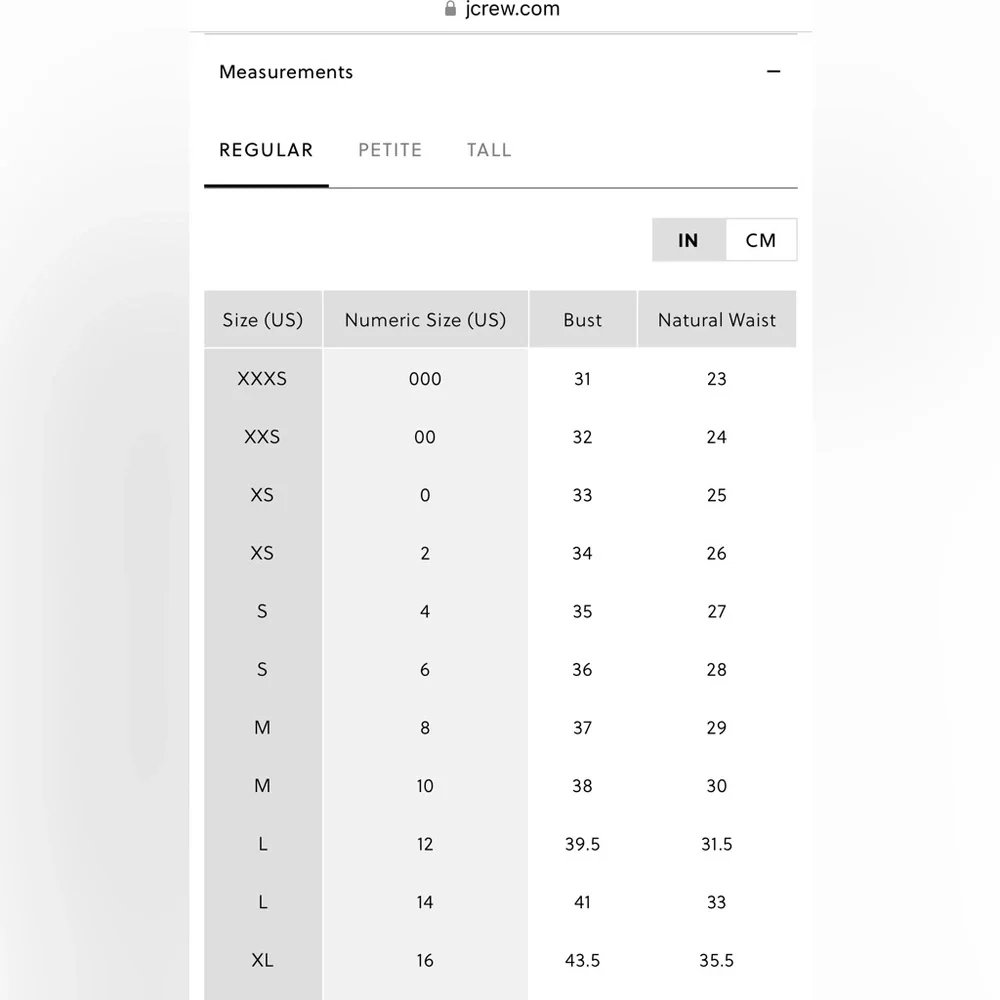
Task: Switch to the TALL tab
Action: pyautogui.click(x=489, y=150)
